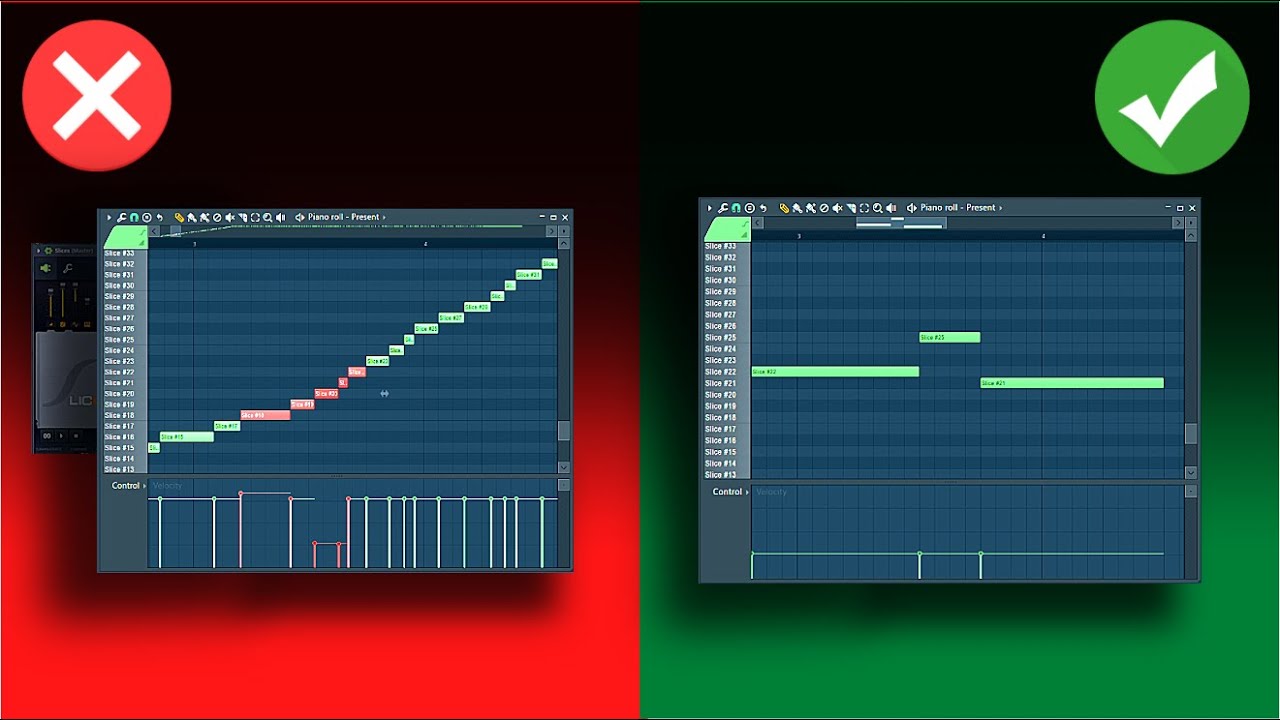Image resolution: width=1280 pixels, height=720 pixels.
Task: Open the wrench tools menu in left piano roll
Action: pyautogui.click(x=121, y=217)
